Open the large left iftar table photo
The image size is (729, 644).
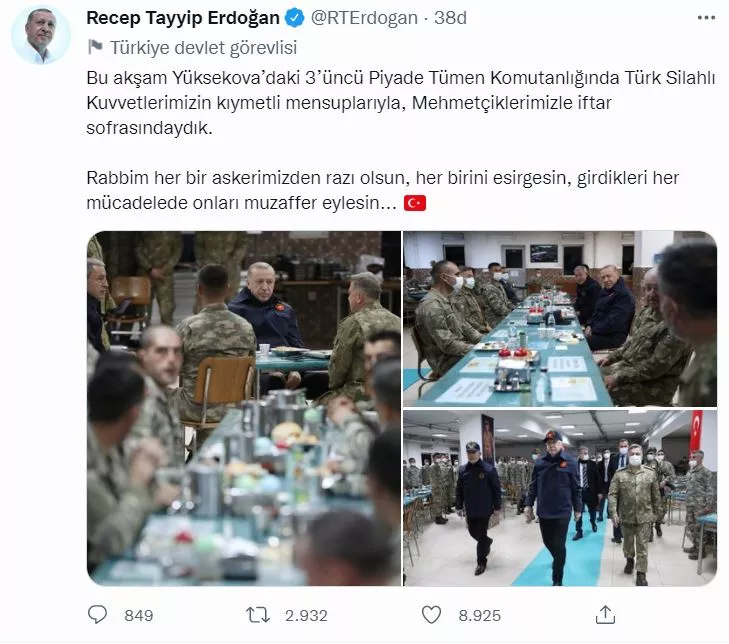[x=244, y=408]
